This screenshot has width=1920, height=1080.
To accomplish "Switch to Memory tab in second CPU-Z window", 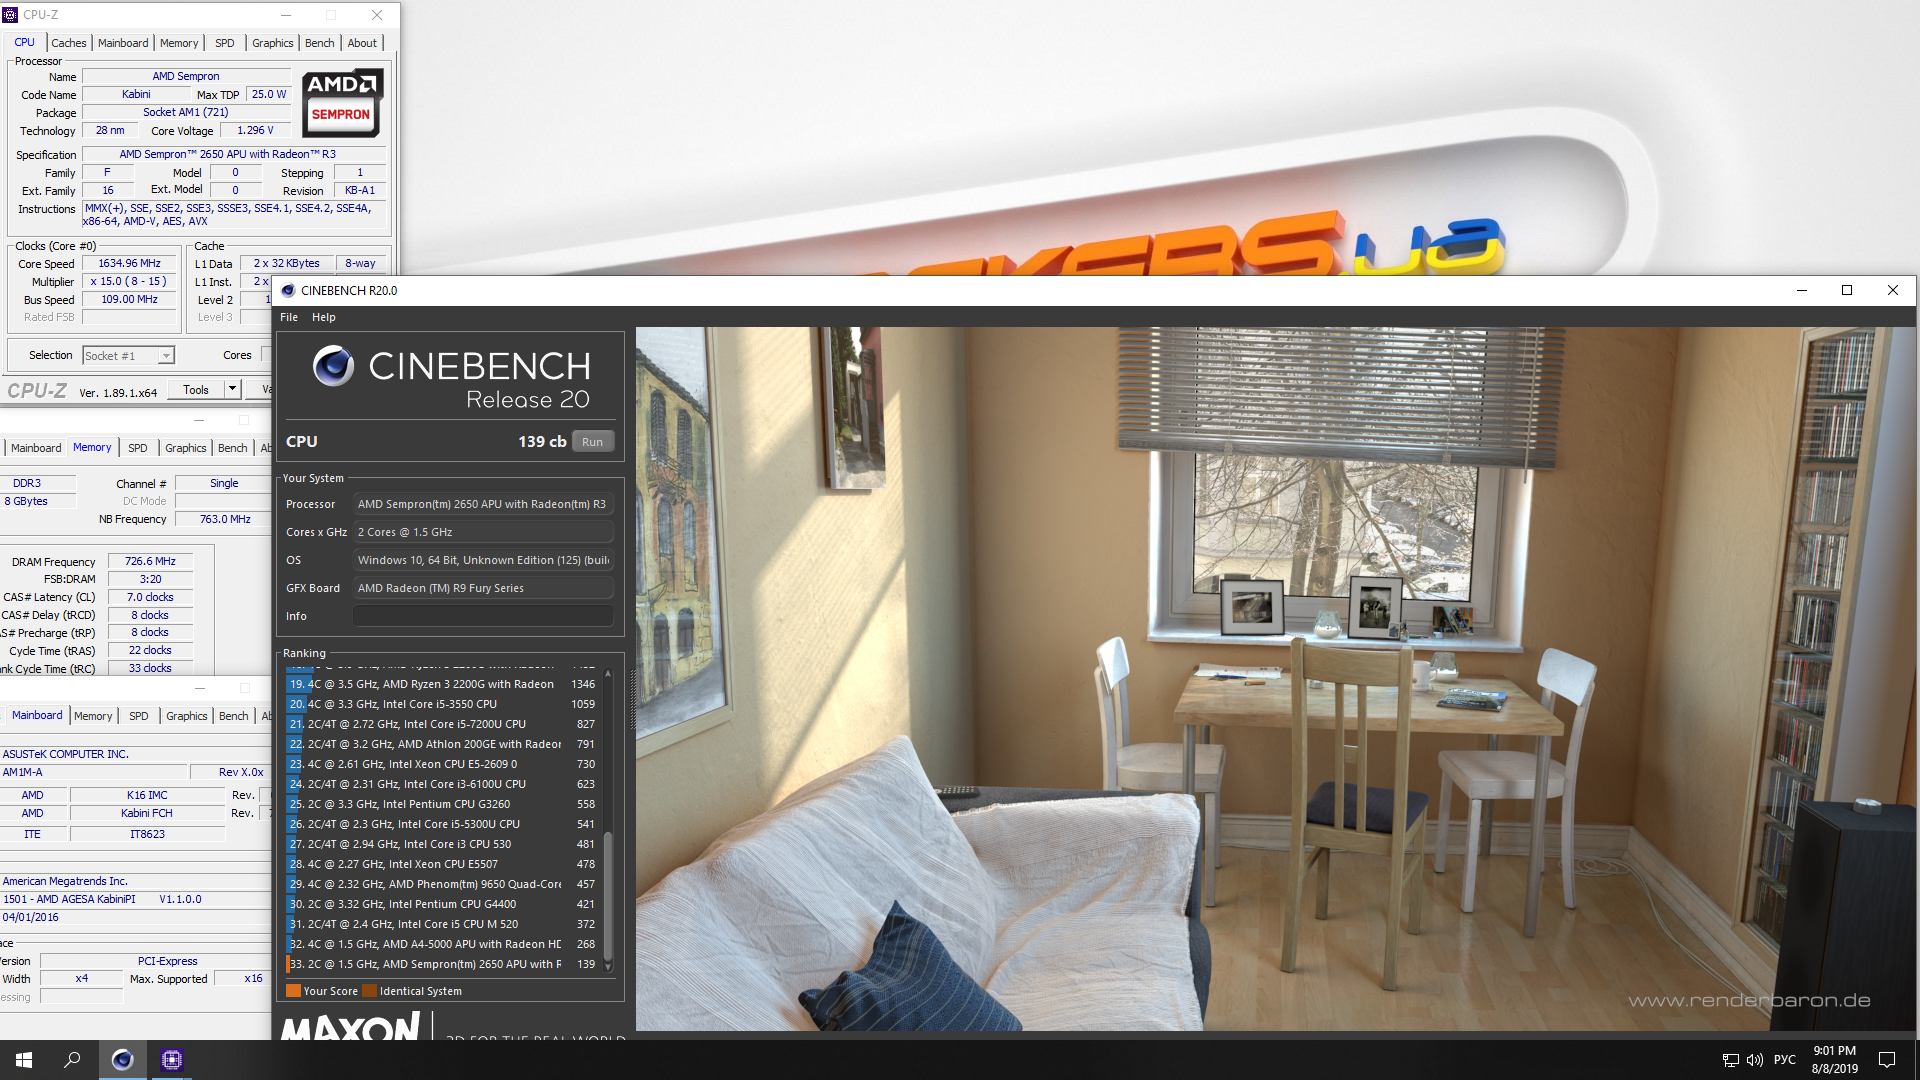I will pos(92,448).
